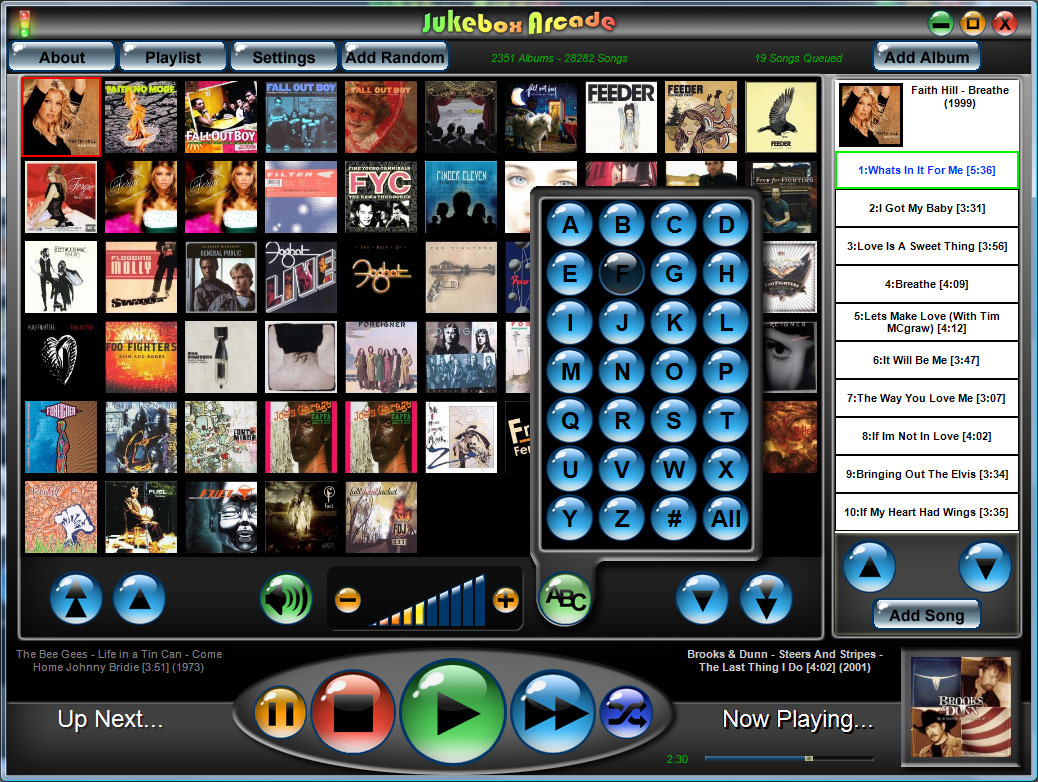Select letter F in alphabet picker
Image resolution: width=1038 pixels, height=782 pixels.
(622, 273)
